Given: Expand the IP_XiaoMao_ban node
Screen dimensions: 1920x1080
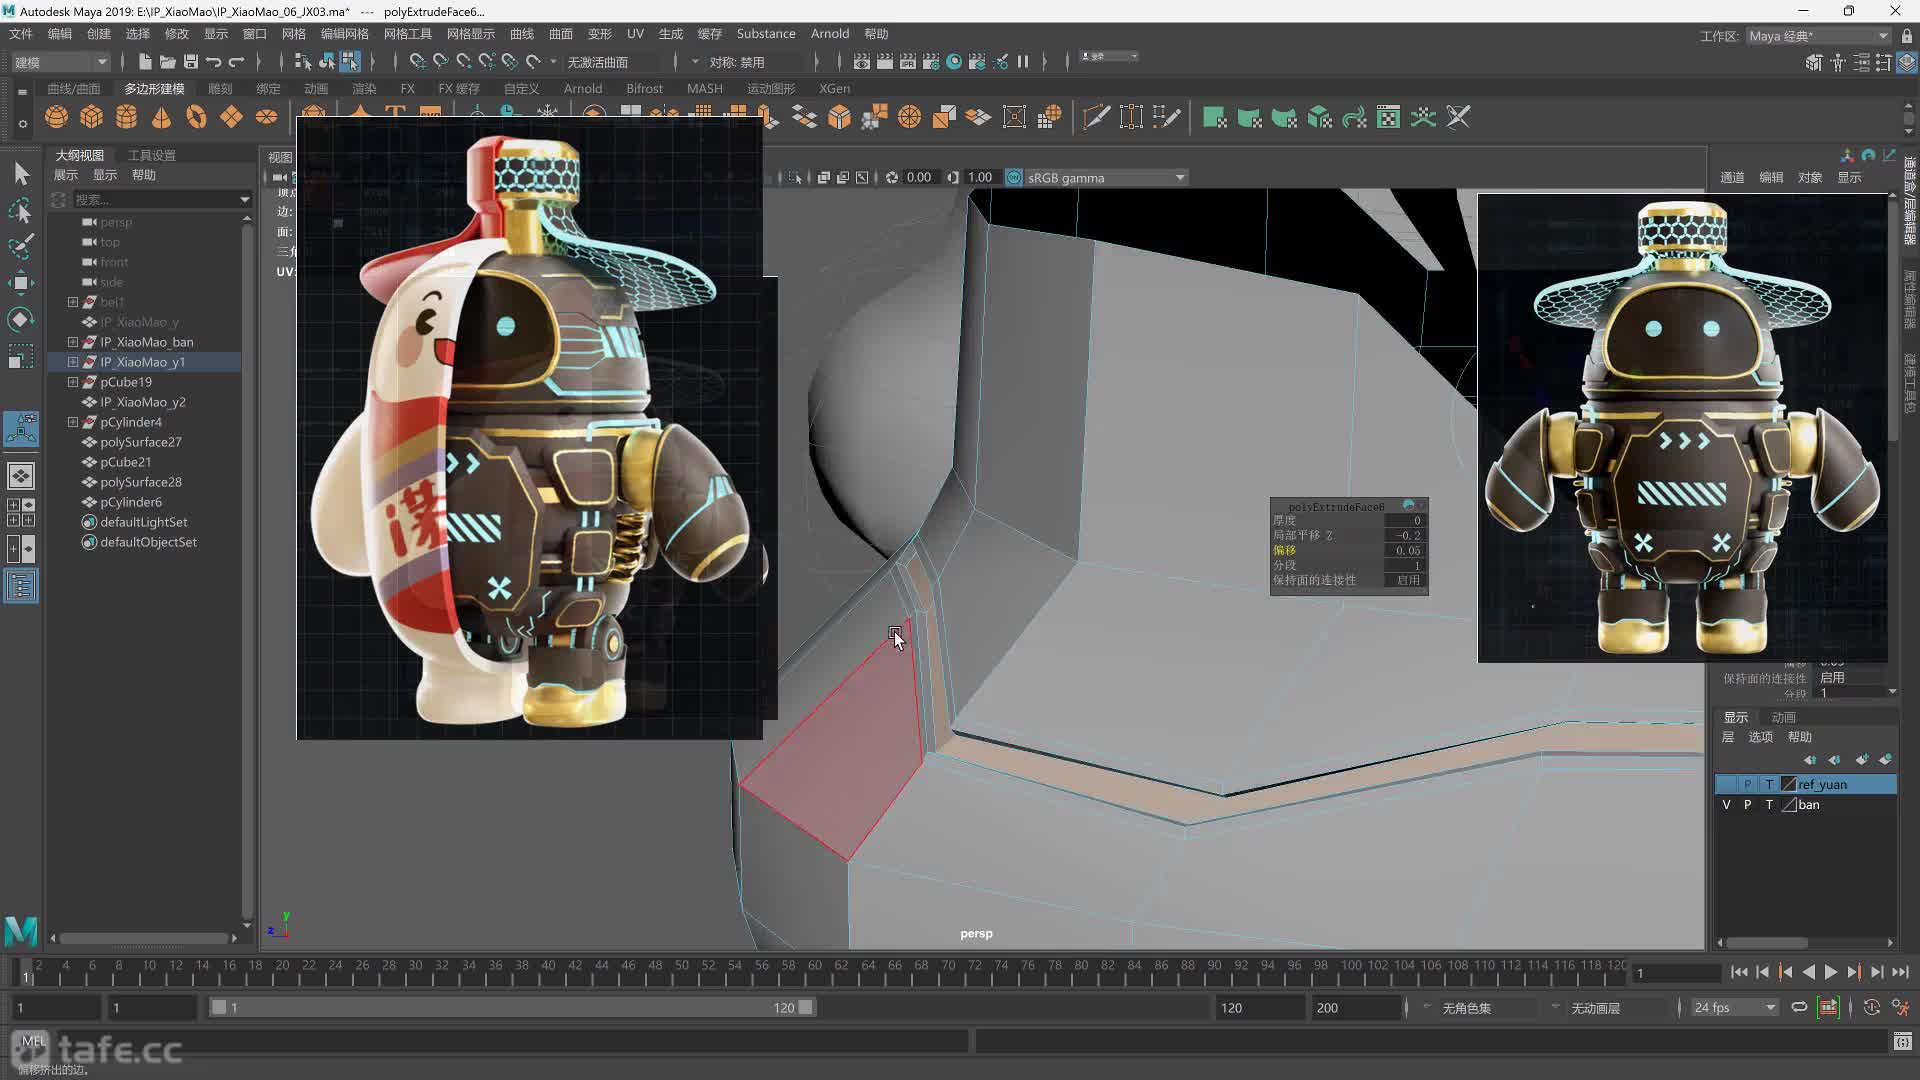Looking at the screenshot, I should (x=72, y=342).
